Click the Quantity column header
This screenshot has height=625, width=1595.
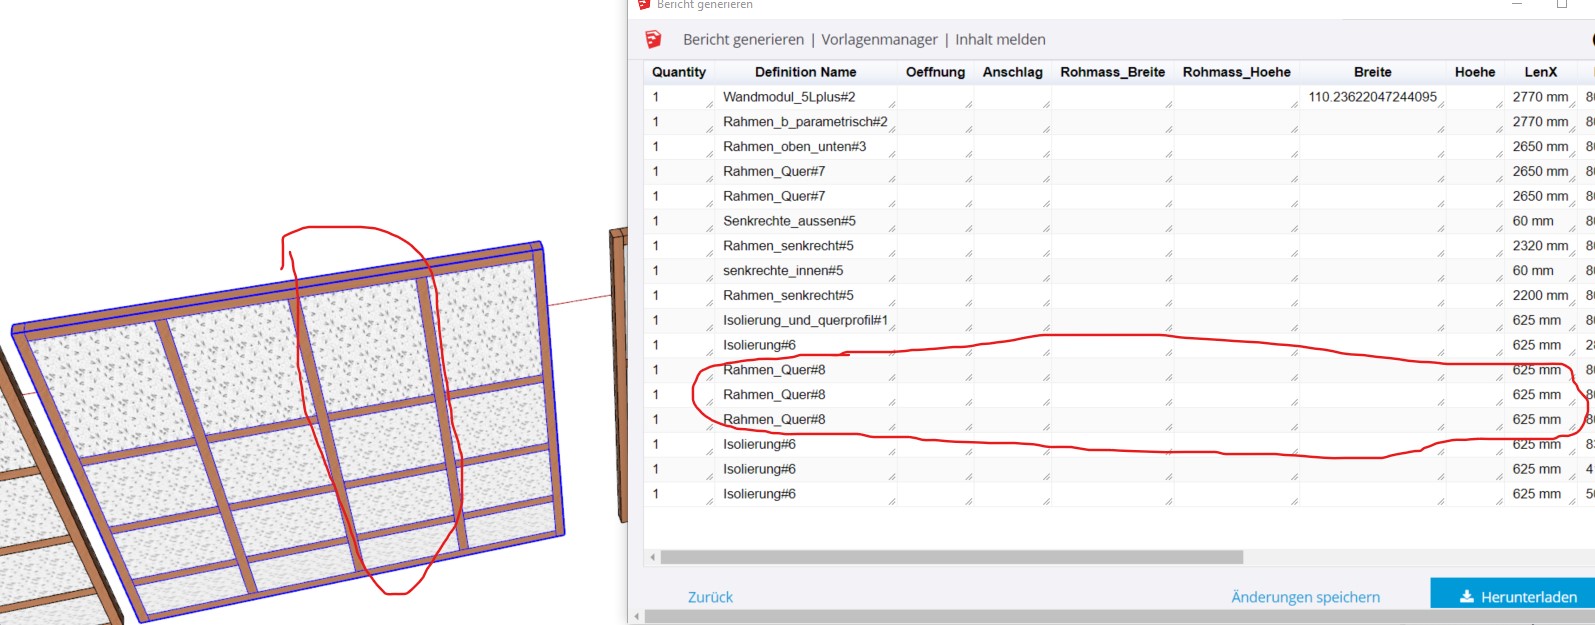pyautogui.click(x=679, y=72)
